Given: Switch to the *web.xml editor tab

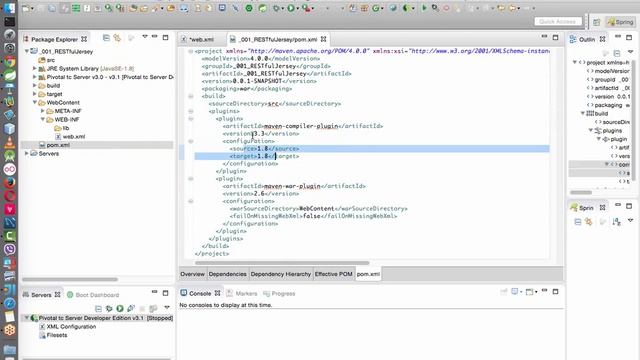Looking at the screenshot, I should (x=201, y=40).
